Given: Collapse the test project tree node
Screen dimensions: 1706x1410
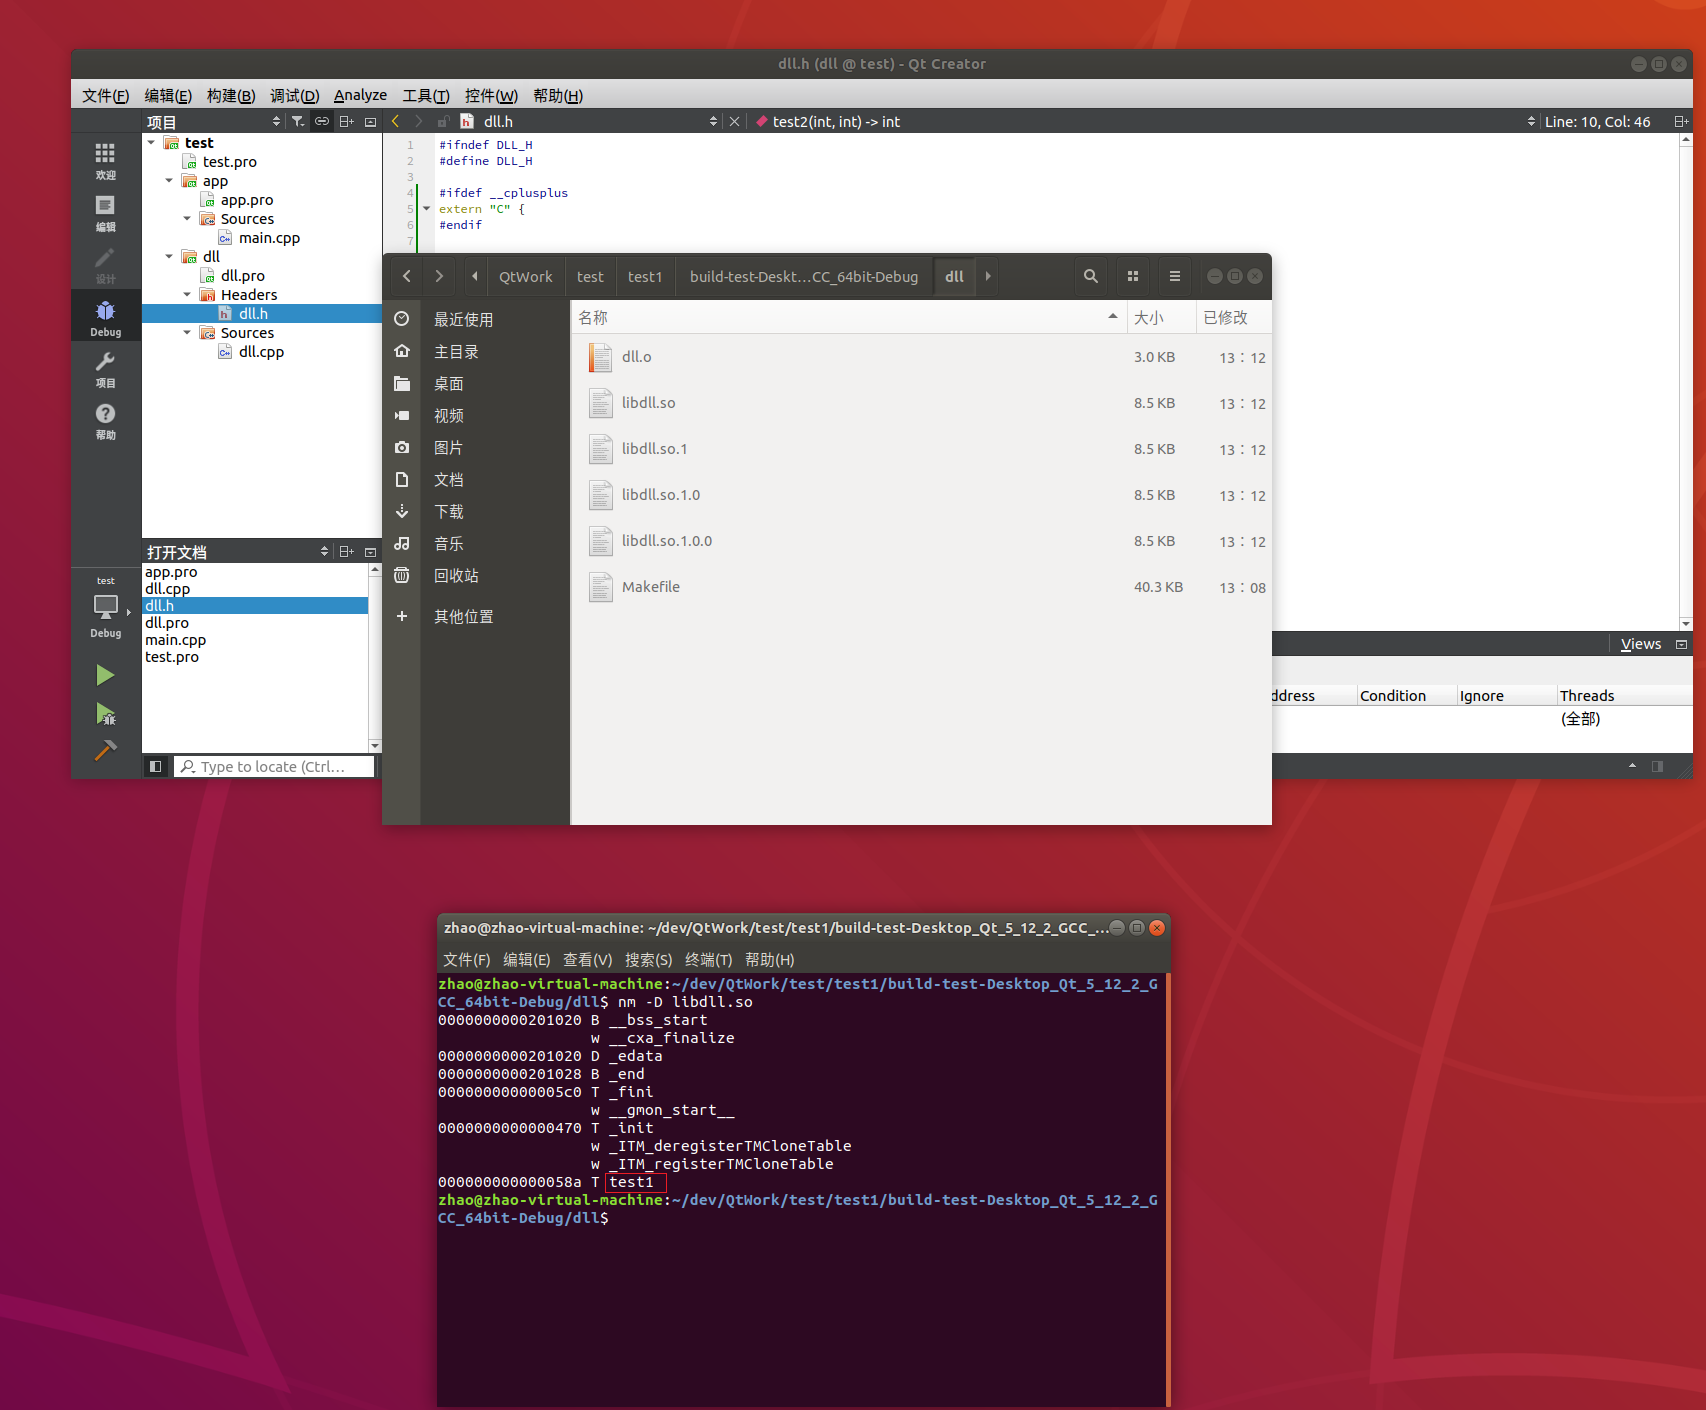Looking at the screenshot, I should [x=152, y=143].
